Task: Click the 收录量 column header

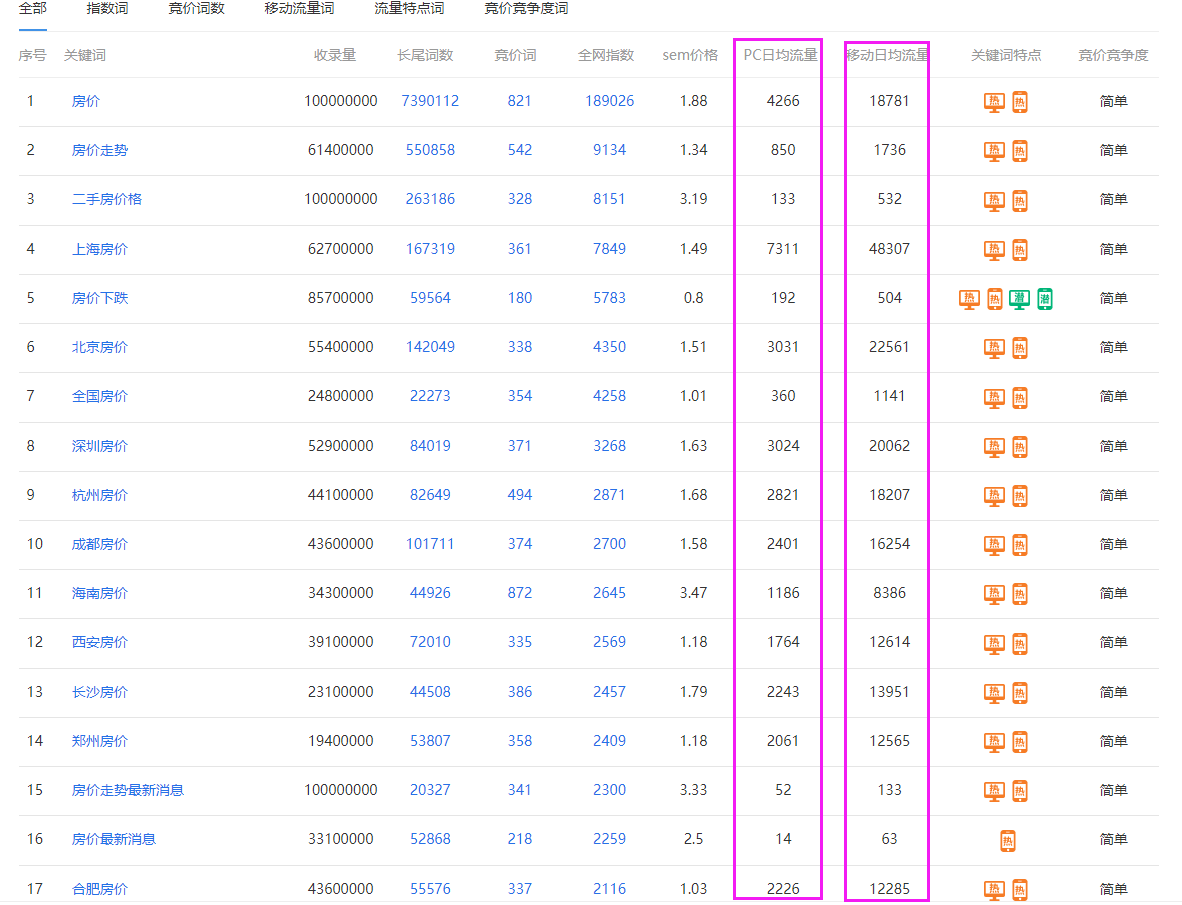Action: tap(335, 55)
